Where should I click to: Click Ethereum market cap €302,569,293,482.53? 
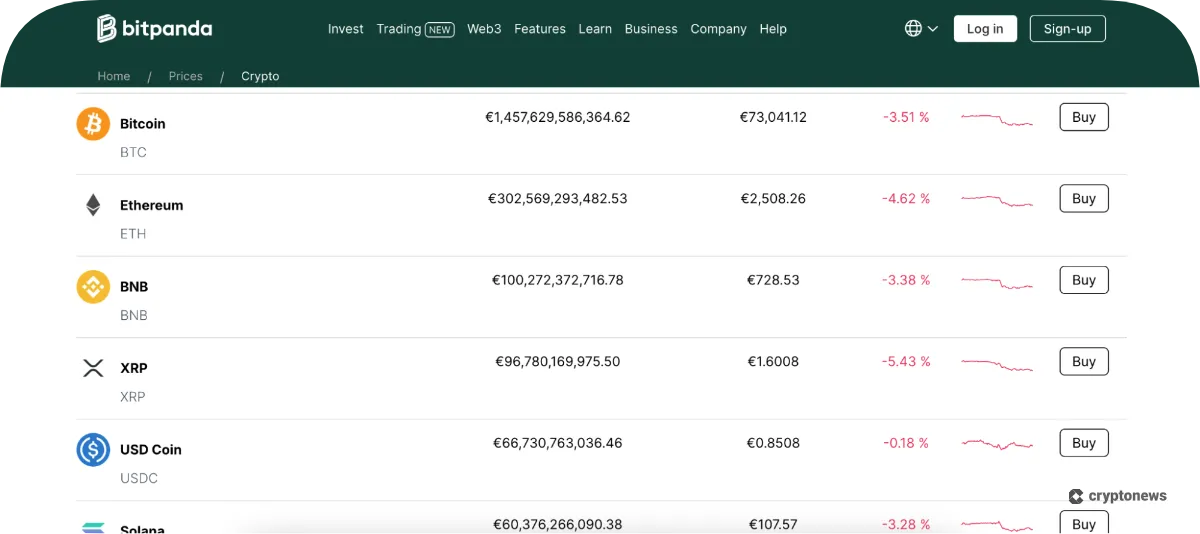tap(558, 198)
